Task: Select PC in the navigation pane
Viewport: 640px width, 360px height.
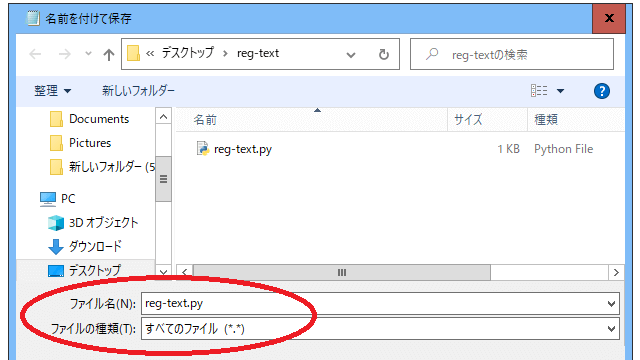Action: [x=68, y=199]
